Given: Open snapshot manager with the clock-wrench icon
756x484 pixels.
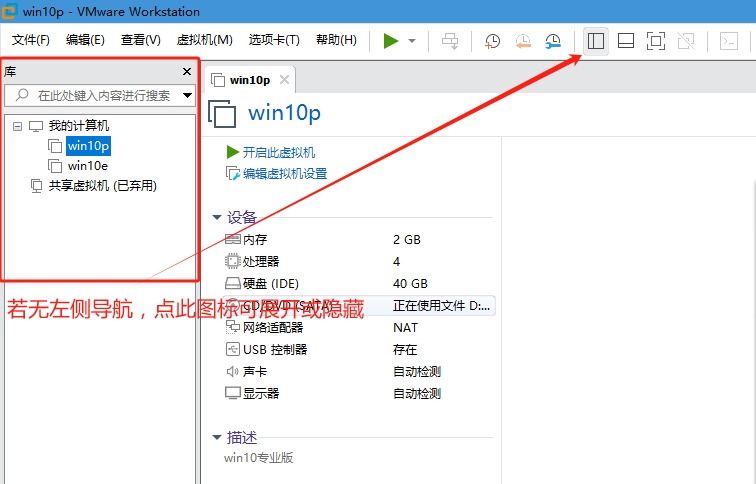Looking at the screenshot, I should point(553,41).
